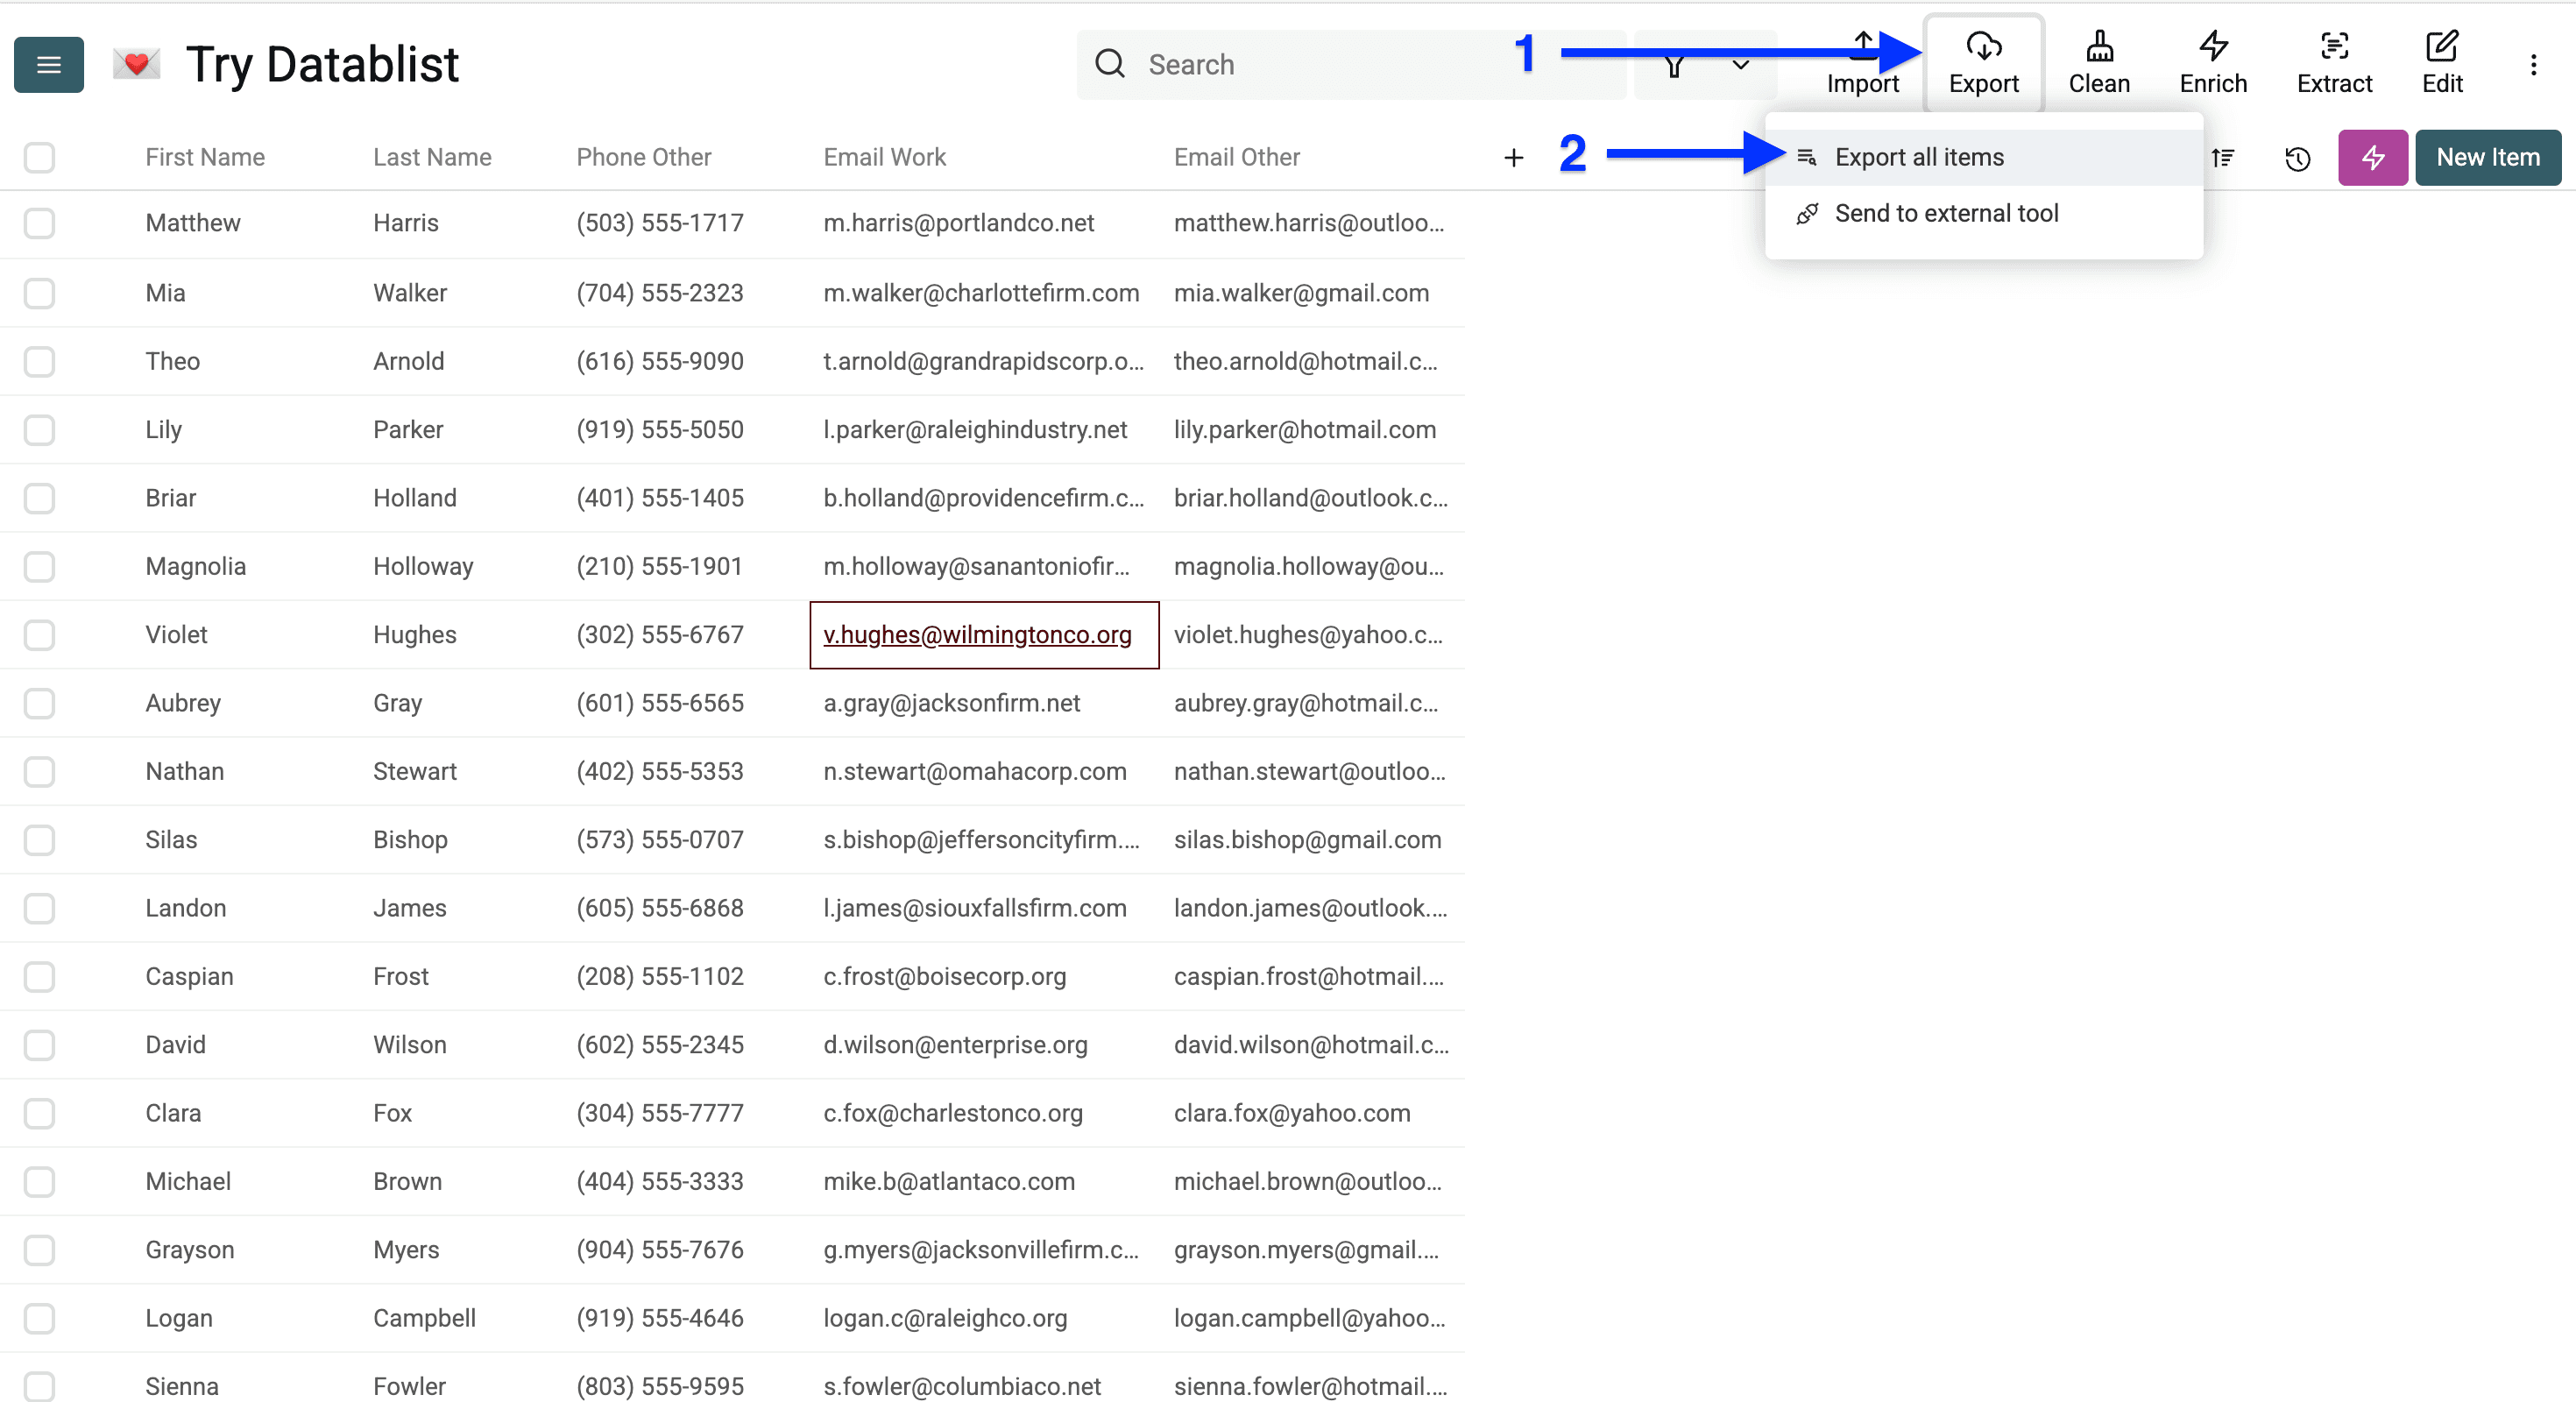Click inside the Search field
The image size is (2576, 1402).
click(x=1300, y=64)
